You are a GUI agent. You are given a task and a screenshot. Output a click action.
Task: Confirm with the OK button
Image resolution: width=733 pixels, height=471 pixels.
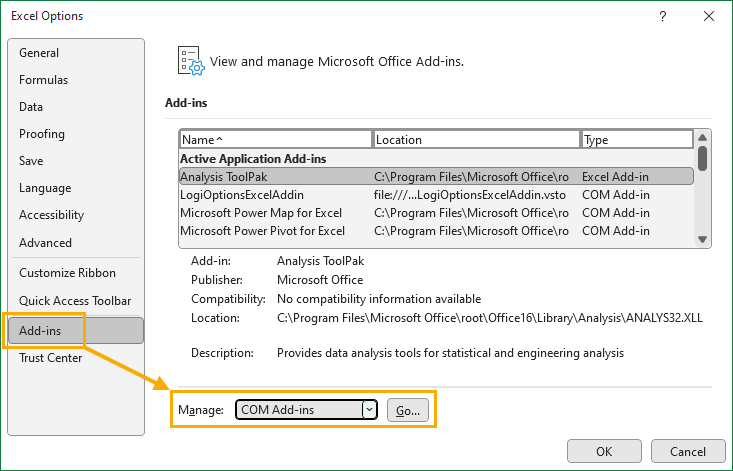[604, 451]
